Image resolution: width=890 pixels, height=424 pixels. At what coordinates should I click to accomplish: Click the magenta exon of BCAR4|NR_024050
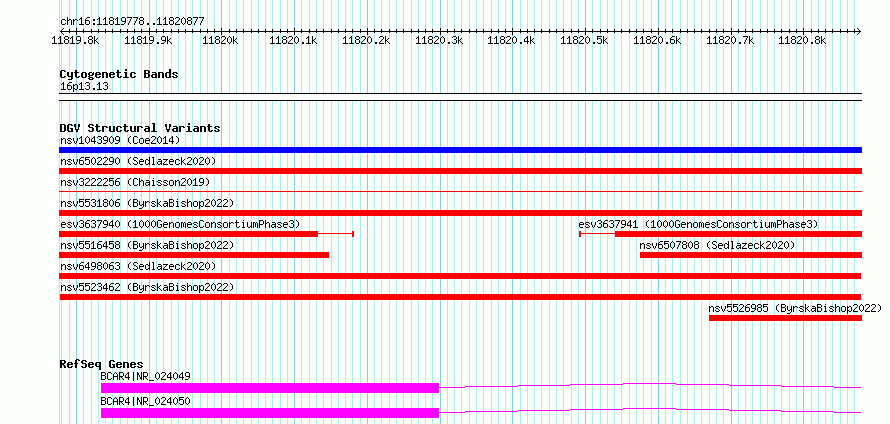tap(270, 413)
